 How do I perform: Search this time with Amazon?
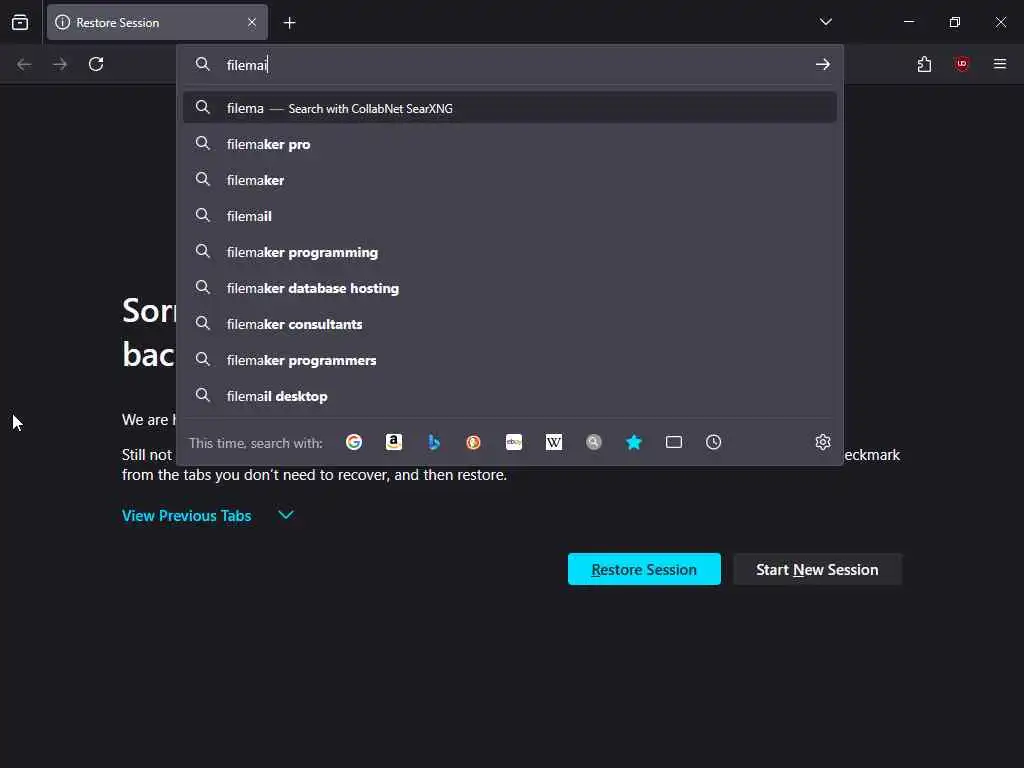click(394, 442)
